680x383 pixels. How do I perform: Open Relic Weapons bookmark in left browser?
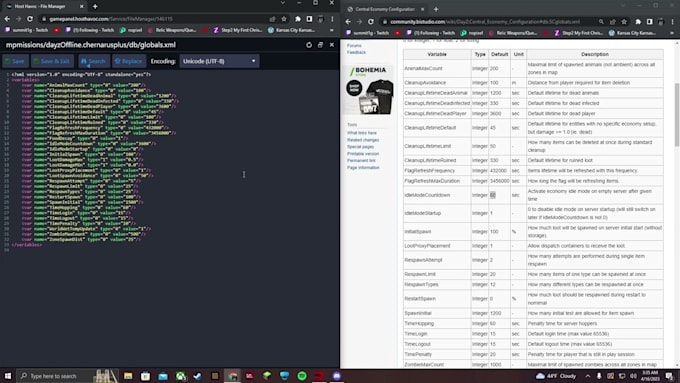[173, 30]
